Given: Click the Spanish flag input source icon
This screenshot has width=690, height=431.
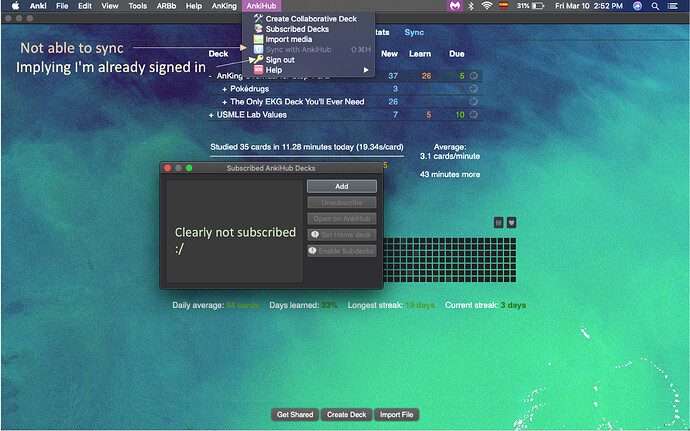Looking at the screenshot, I should tap(503, 6).
